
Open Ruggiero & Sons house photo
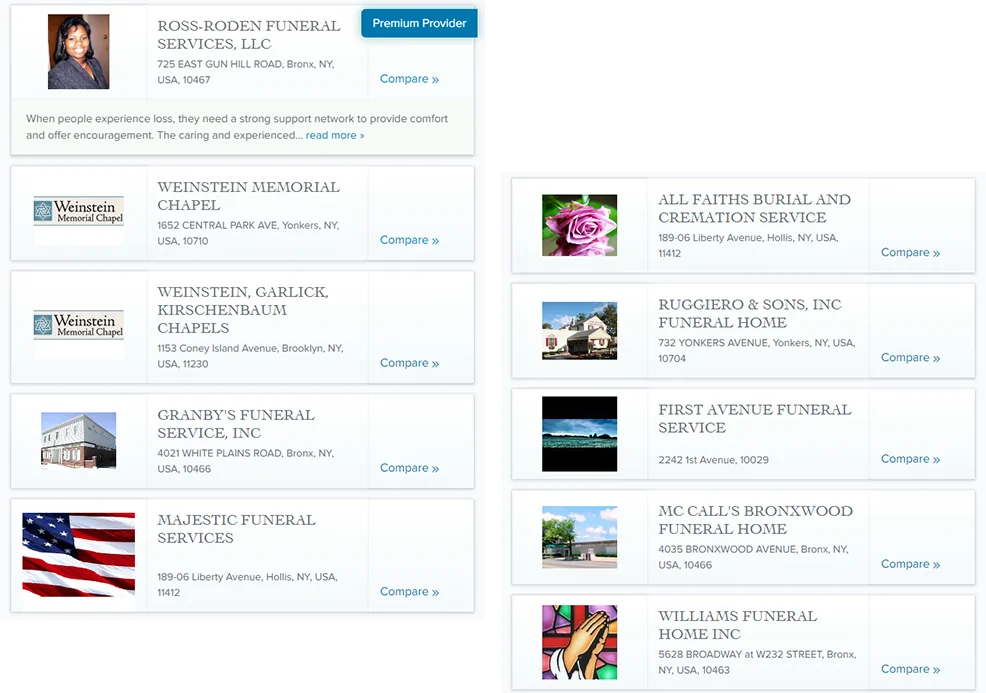pos(579,331)
